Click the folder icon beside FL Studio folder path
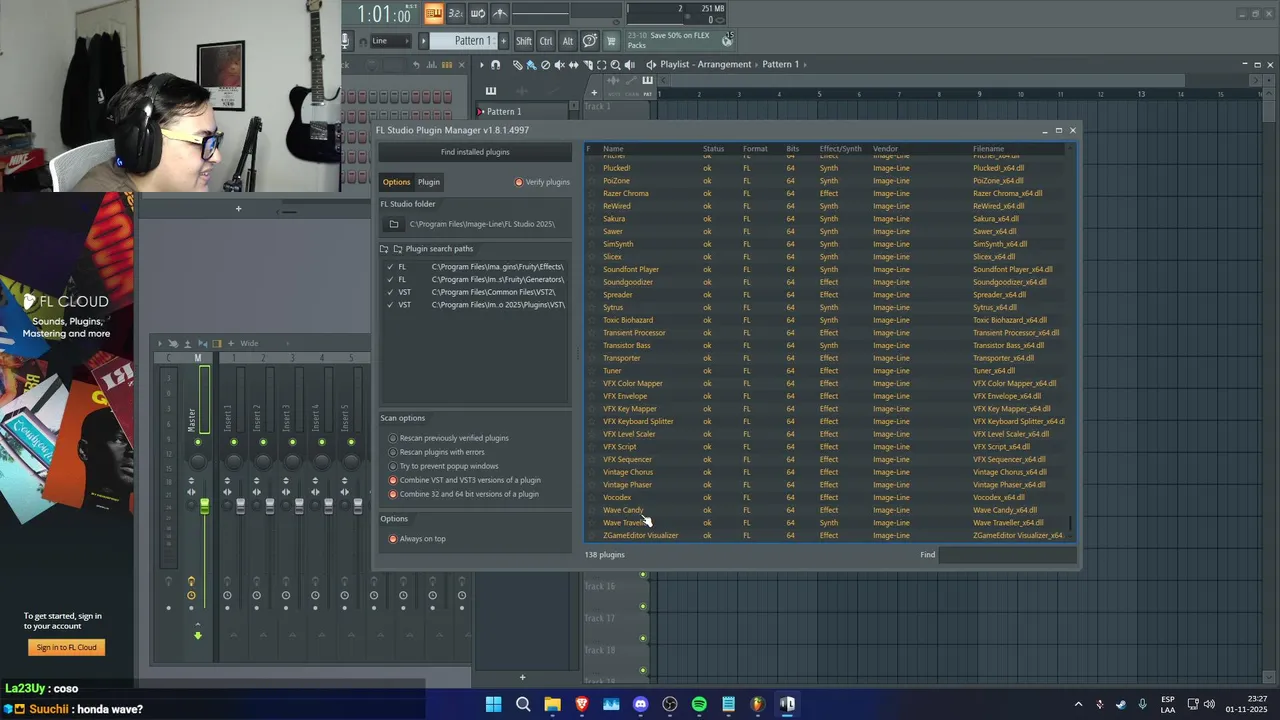Viewport: 1280px width, 720px height. pyautogui.click(x=394, y=224)
